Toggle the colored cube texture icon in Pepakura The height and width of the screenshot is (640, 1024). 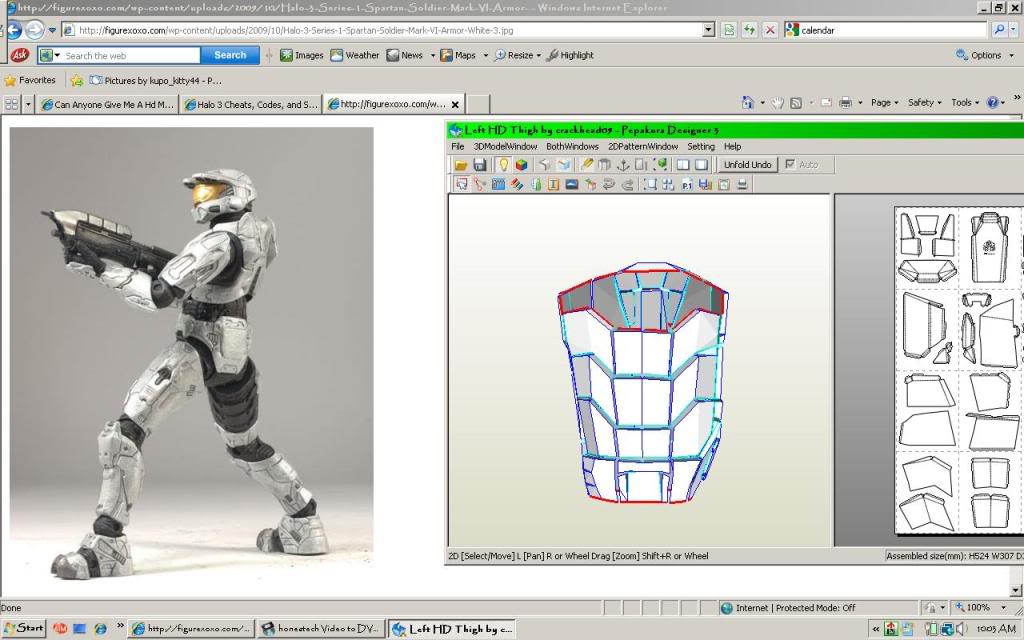521,165
